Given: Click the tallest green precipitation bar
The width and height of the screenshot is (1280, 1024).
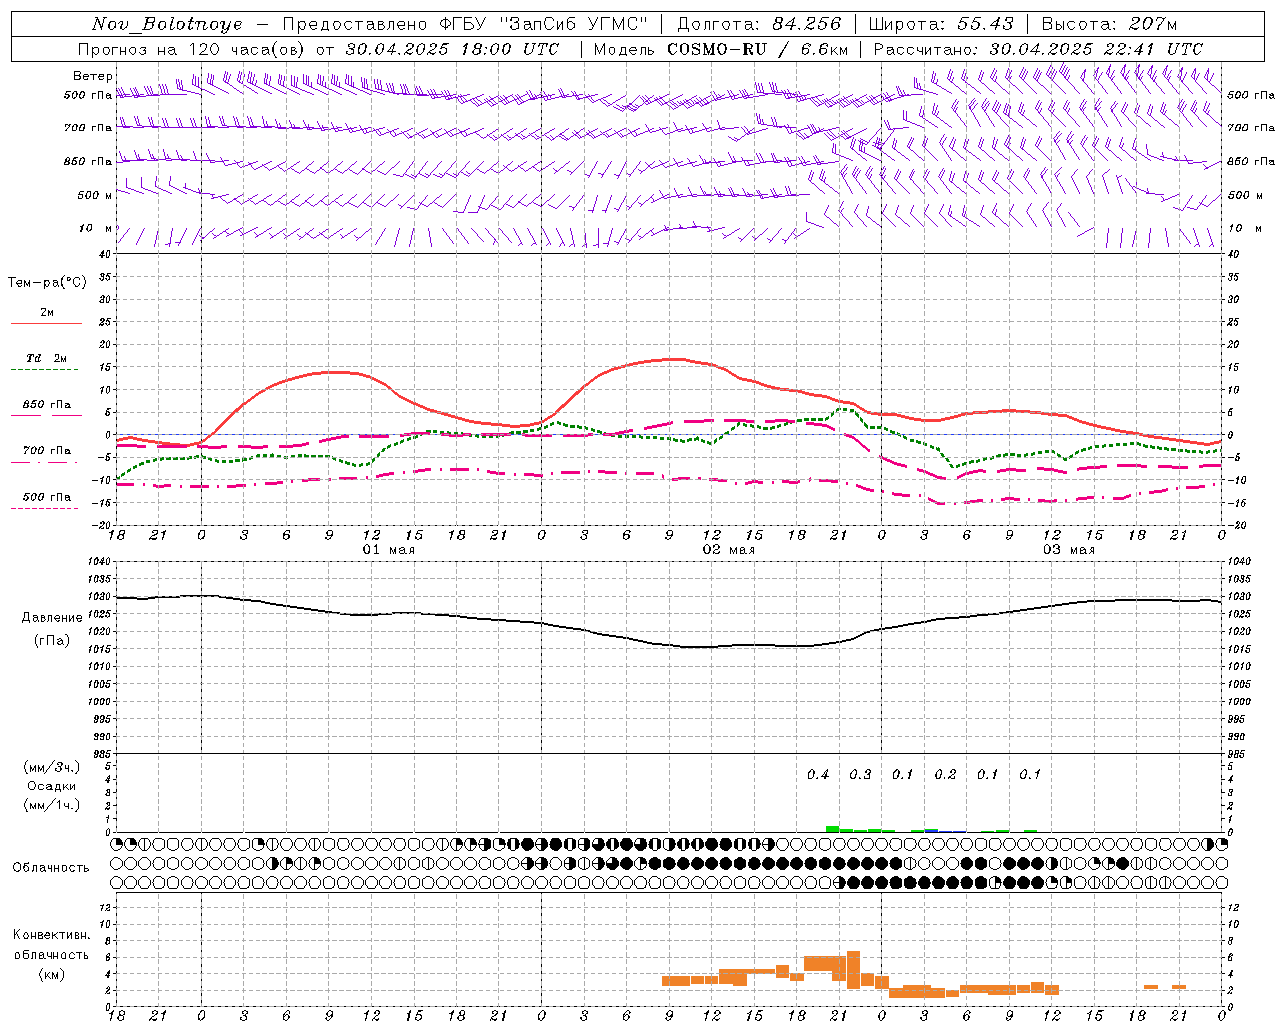Looking at the screenshot, I should point(832,829).
